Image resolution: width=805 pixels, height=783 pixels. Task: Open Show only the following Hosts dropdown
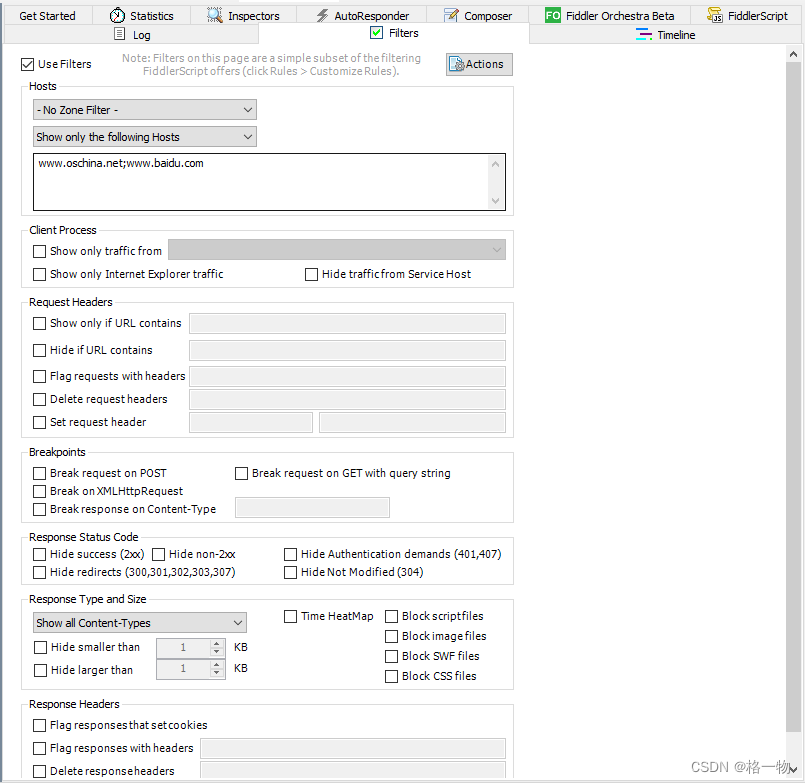pos(145,137)
